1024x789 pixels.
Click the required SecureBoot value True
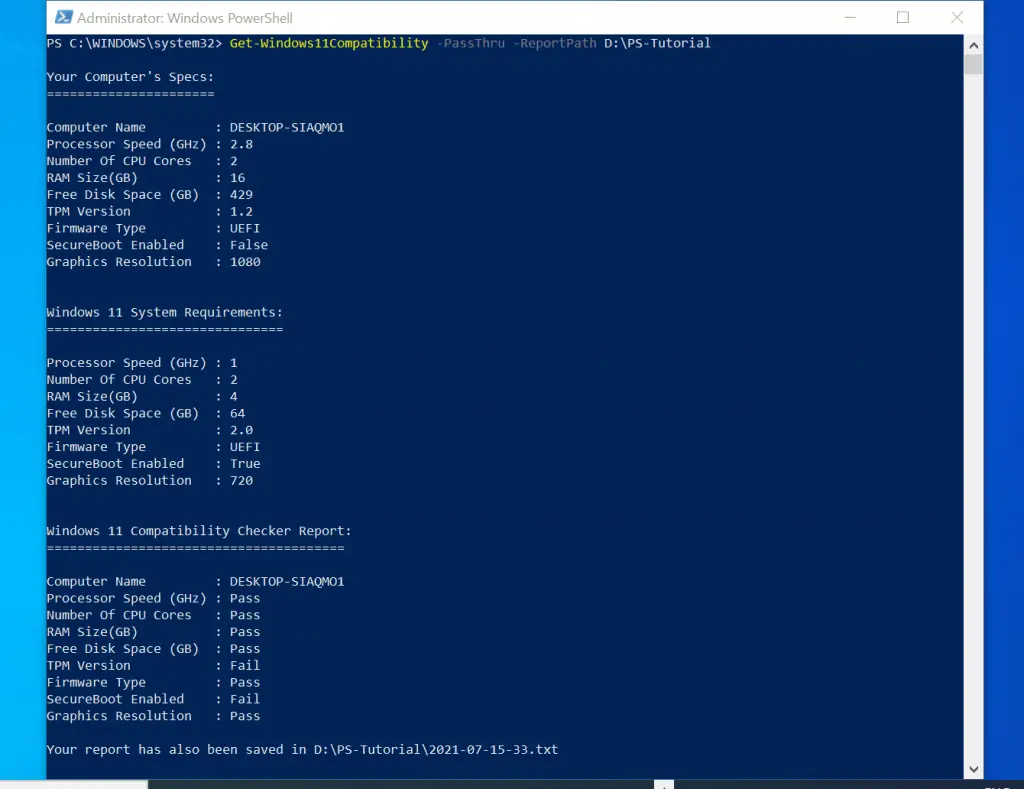[245, 464]
